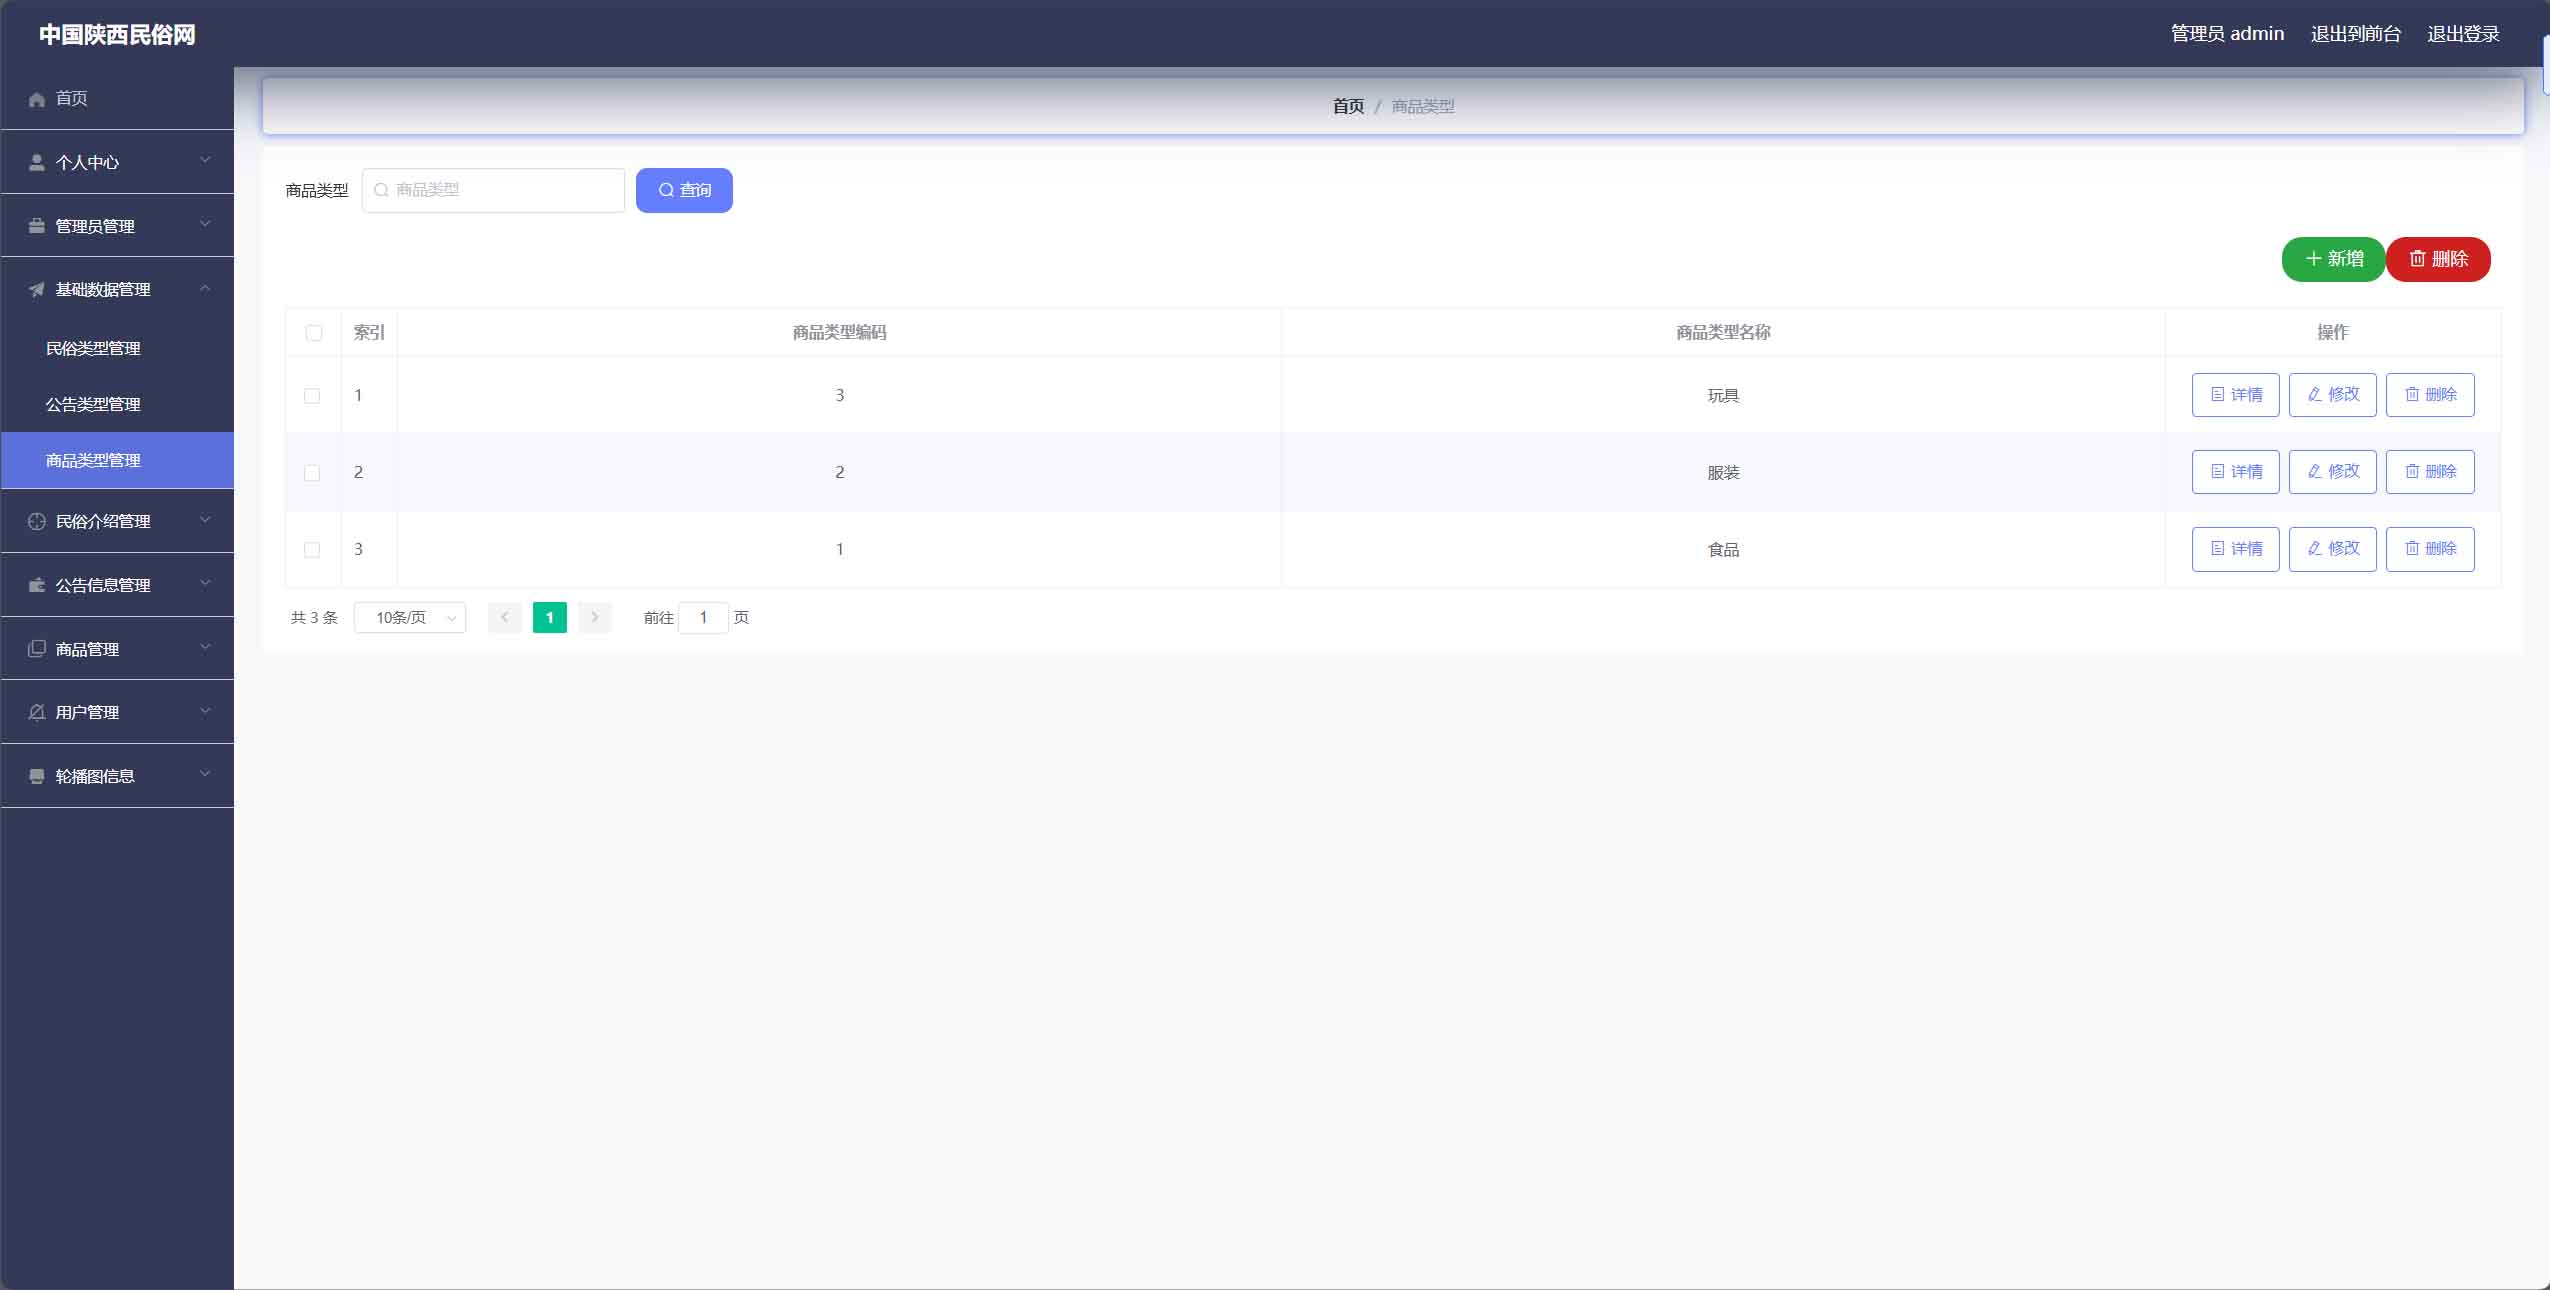This screenshot has width=2550, height=1290.
Task: Click the muted bell icon next to 用户管理
Action: coord(37,712)
